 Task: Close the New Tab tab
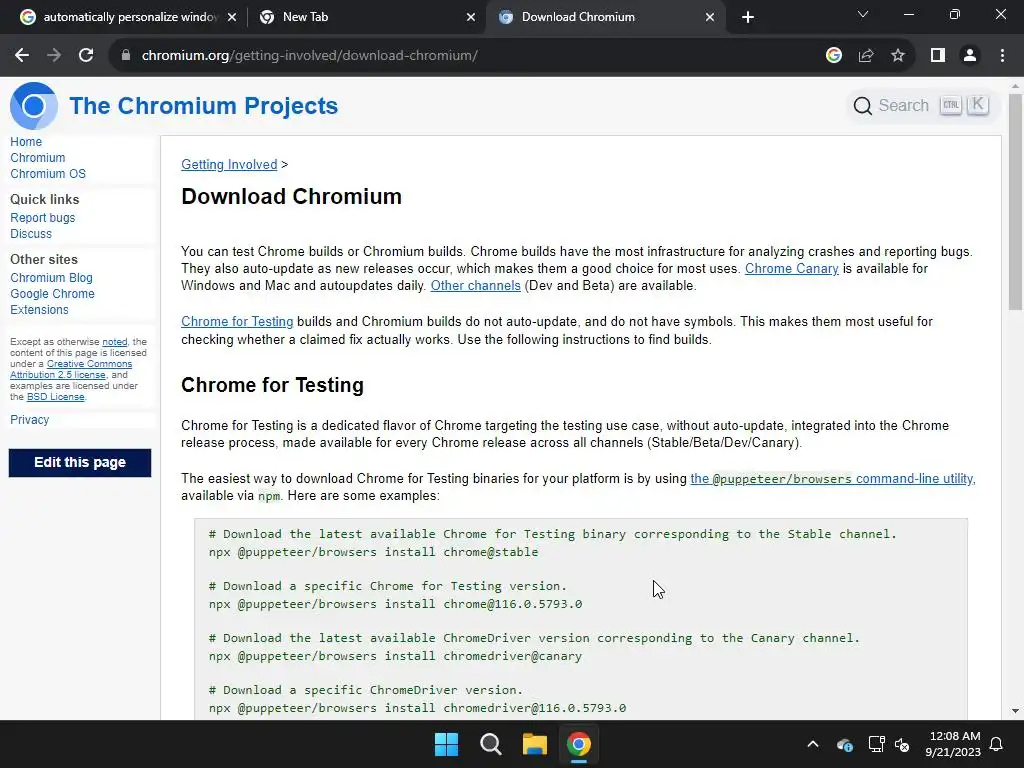[471, 17]
